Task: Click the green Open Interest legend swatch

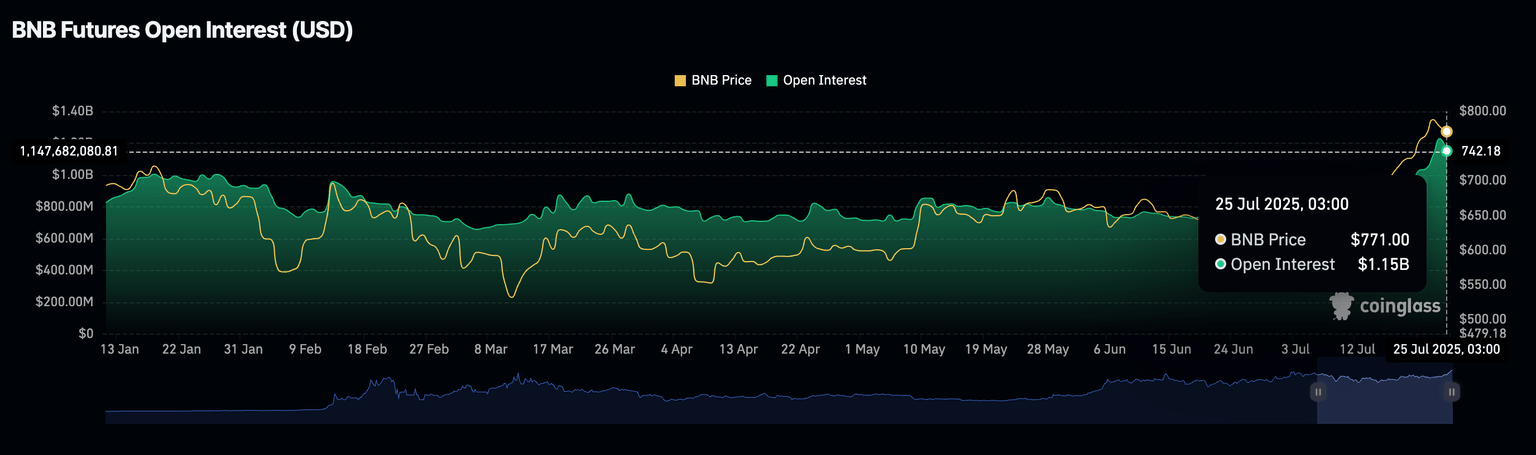Action: 771,80
